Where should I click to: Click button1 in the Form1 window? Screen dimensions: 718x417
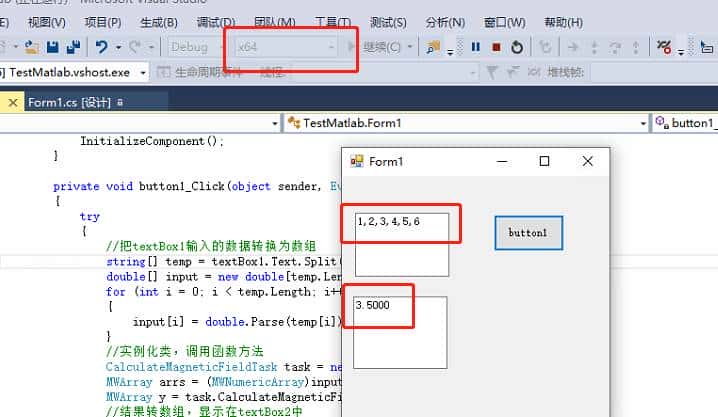[528, 233]
